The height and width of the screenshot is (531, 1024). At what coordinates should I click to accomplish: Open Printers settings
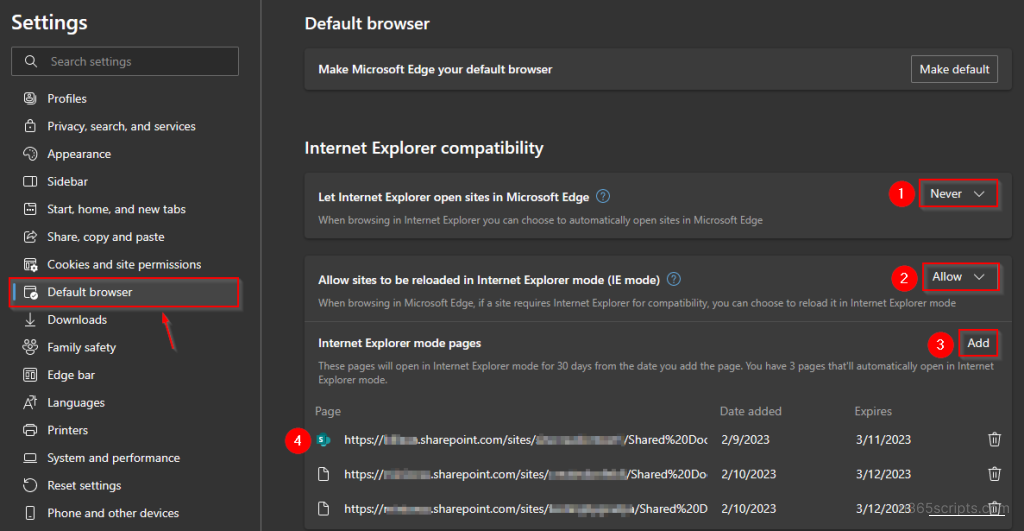pyautogui.click(x=67, y=430)
